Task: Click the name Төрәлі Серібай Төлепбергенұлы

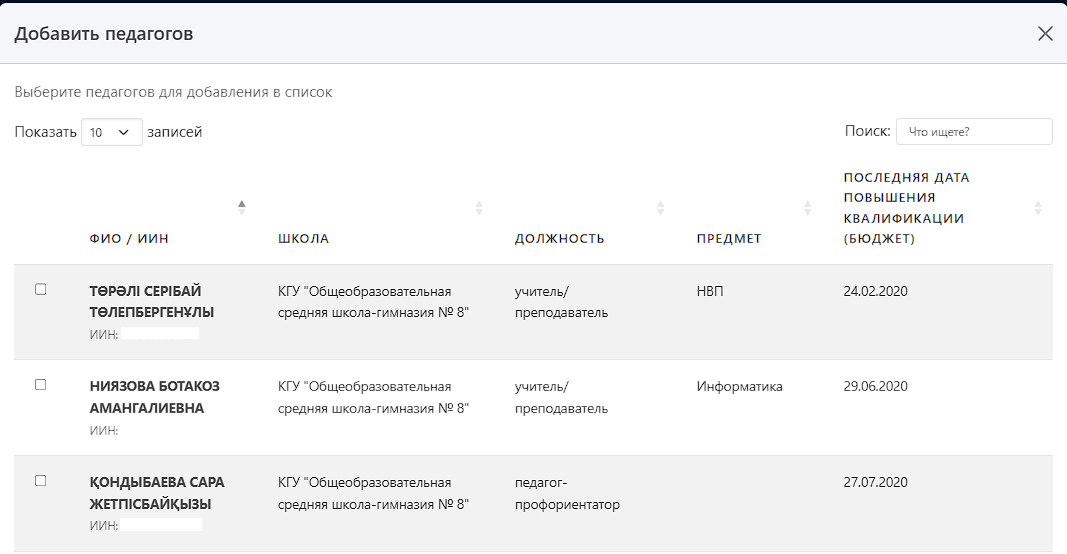Action: [x=151, y=301]
